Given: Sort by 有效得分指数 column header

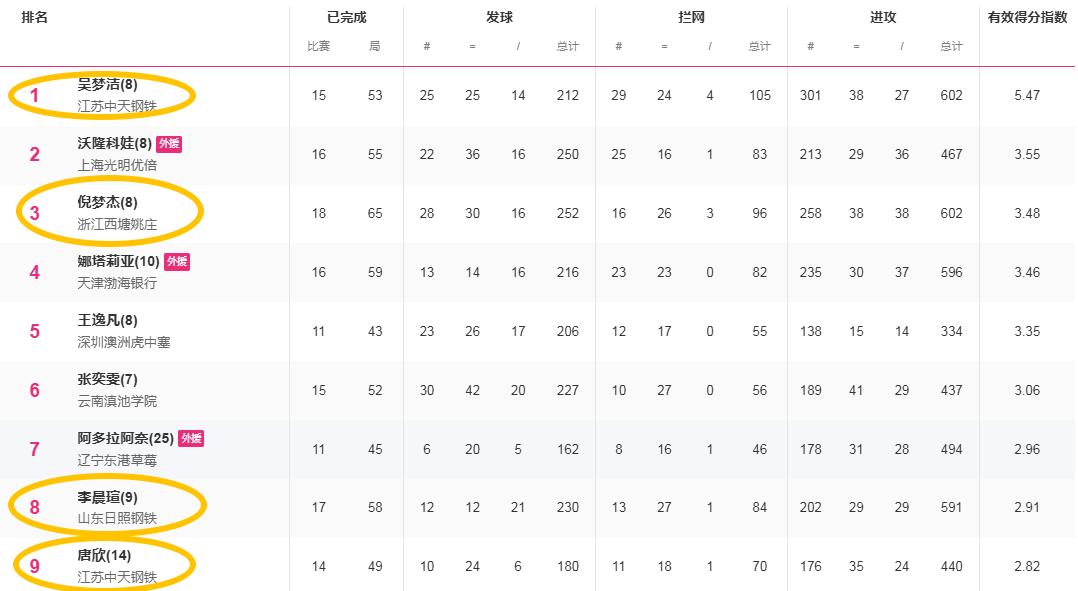Looking at the screenshot, I should (x=1026, y=17).
